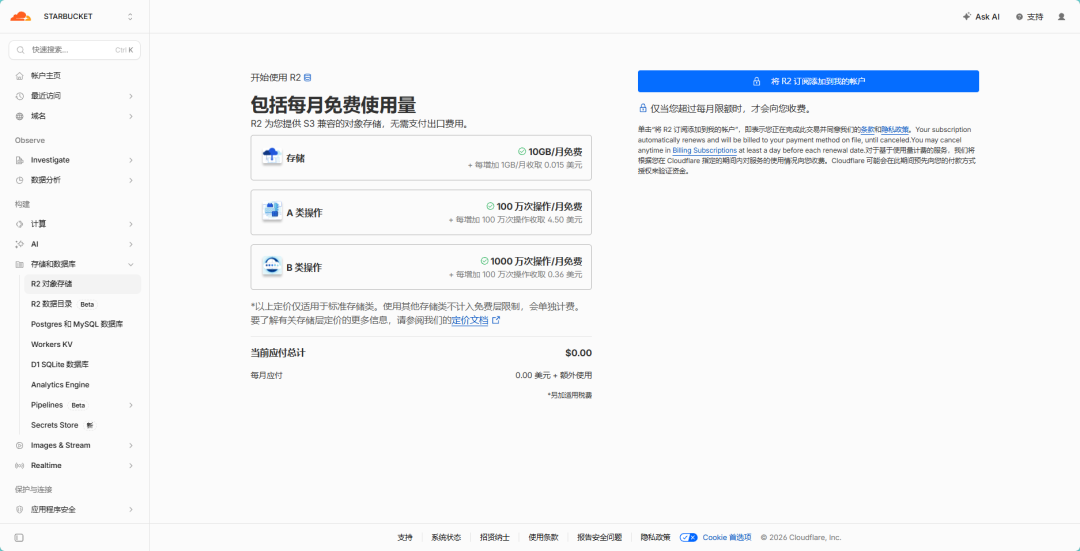This screenshot has width=1080, height=551.
Task: Expand the 应用程序安全 chevron
Action: pyautogui.click(x=131, y=510)
